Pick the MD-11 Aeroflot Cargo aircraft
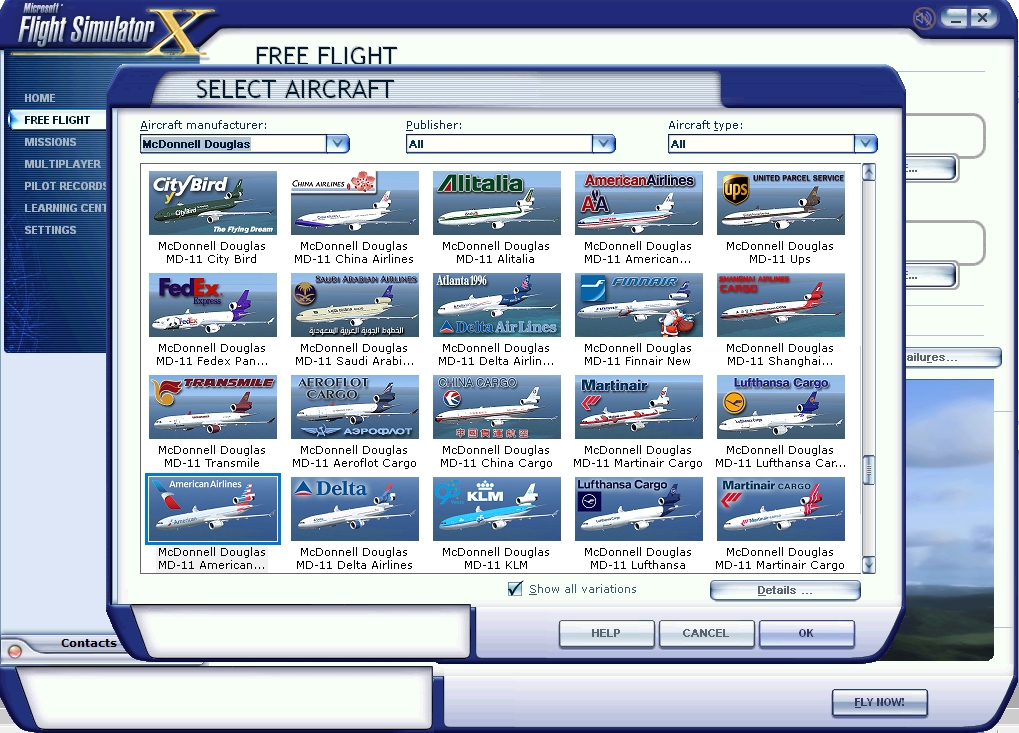The image size is (1019, 733). pyautogui.click(x=354, y=407)
